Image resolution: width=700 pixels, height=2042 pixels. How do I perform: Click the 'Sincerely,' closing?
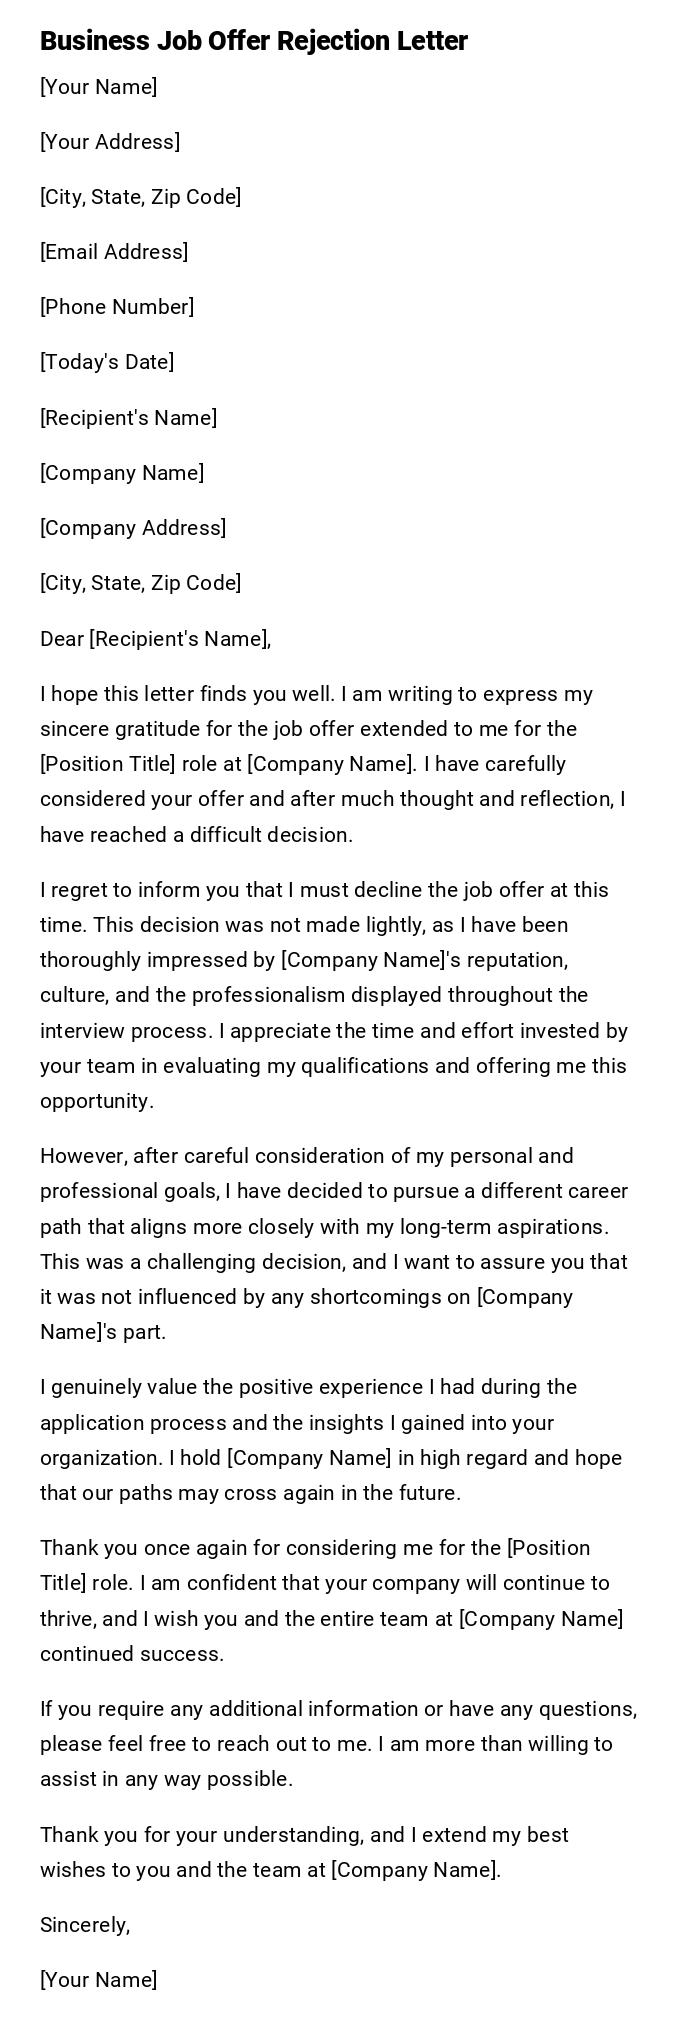(x=85, y=1925)
